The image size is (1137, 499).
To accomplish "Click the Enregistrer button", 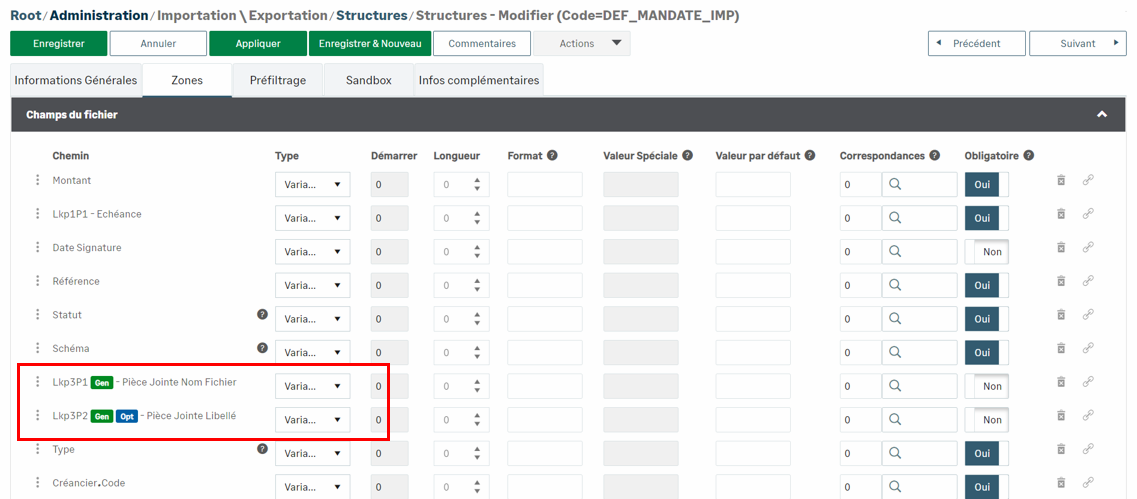I will 57,44.
